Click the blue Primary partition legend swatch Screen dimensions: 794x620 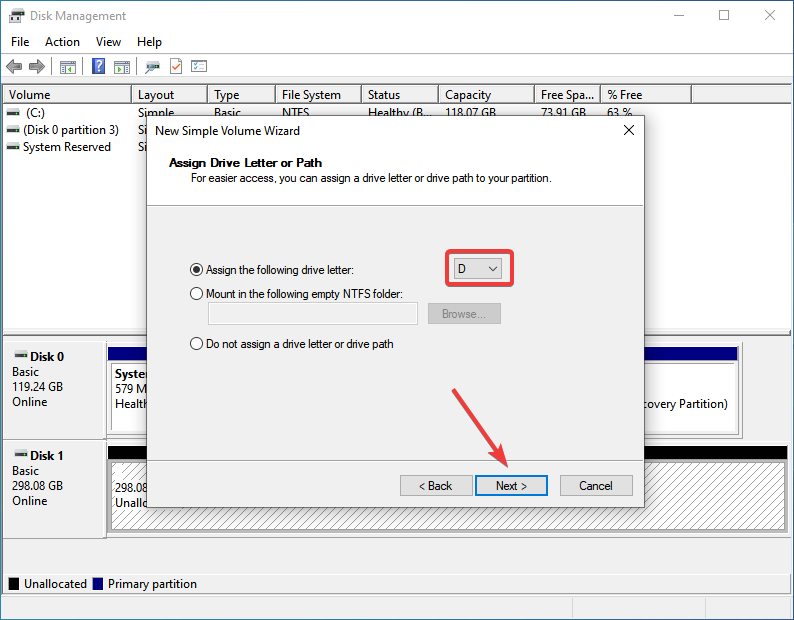[x=98, y=584]
